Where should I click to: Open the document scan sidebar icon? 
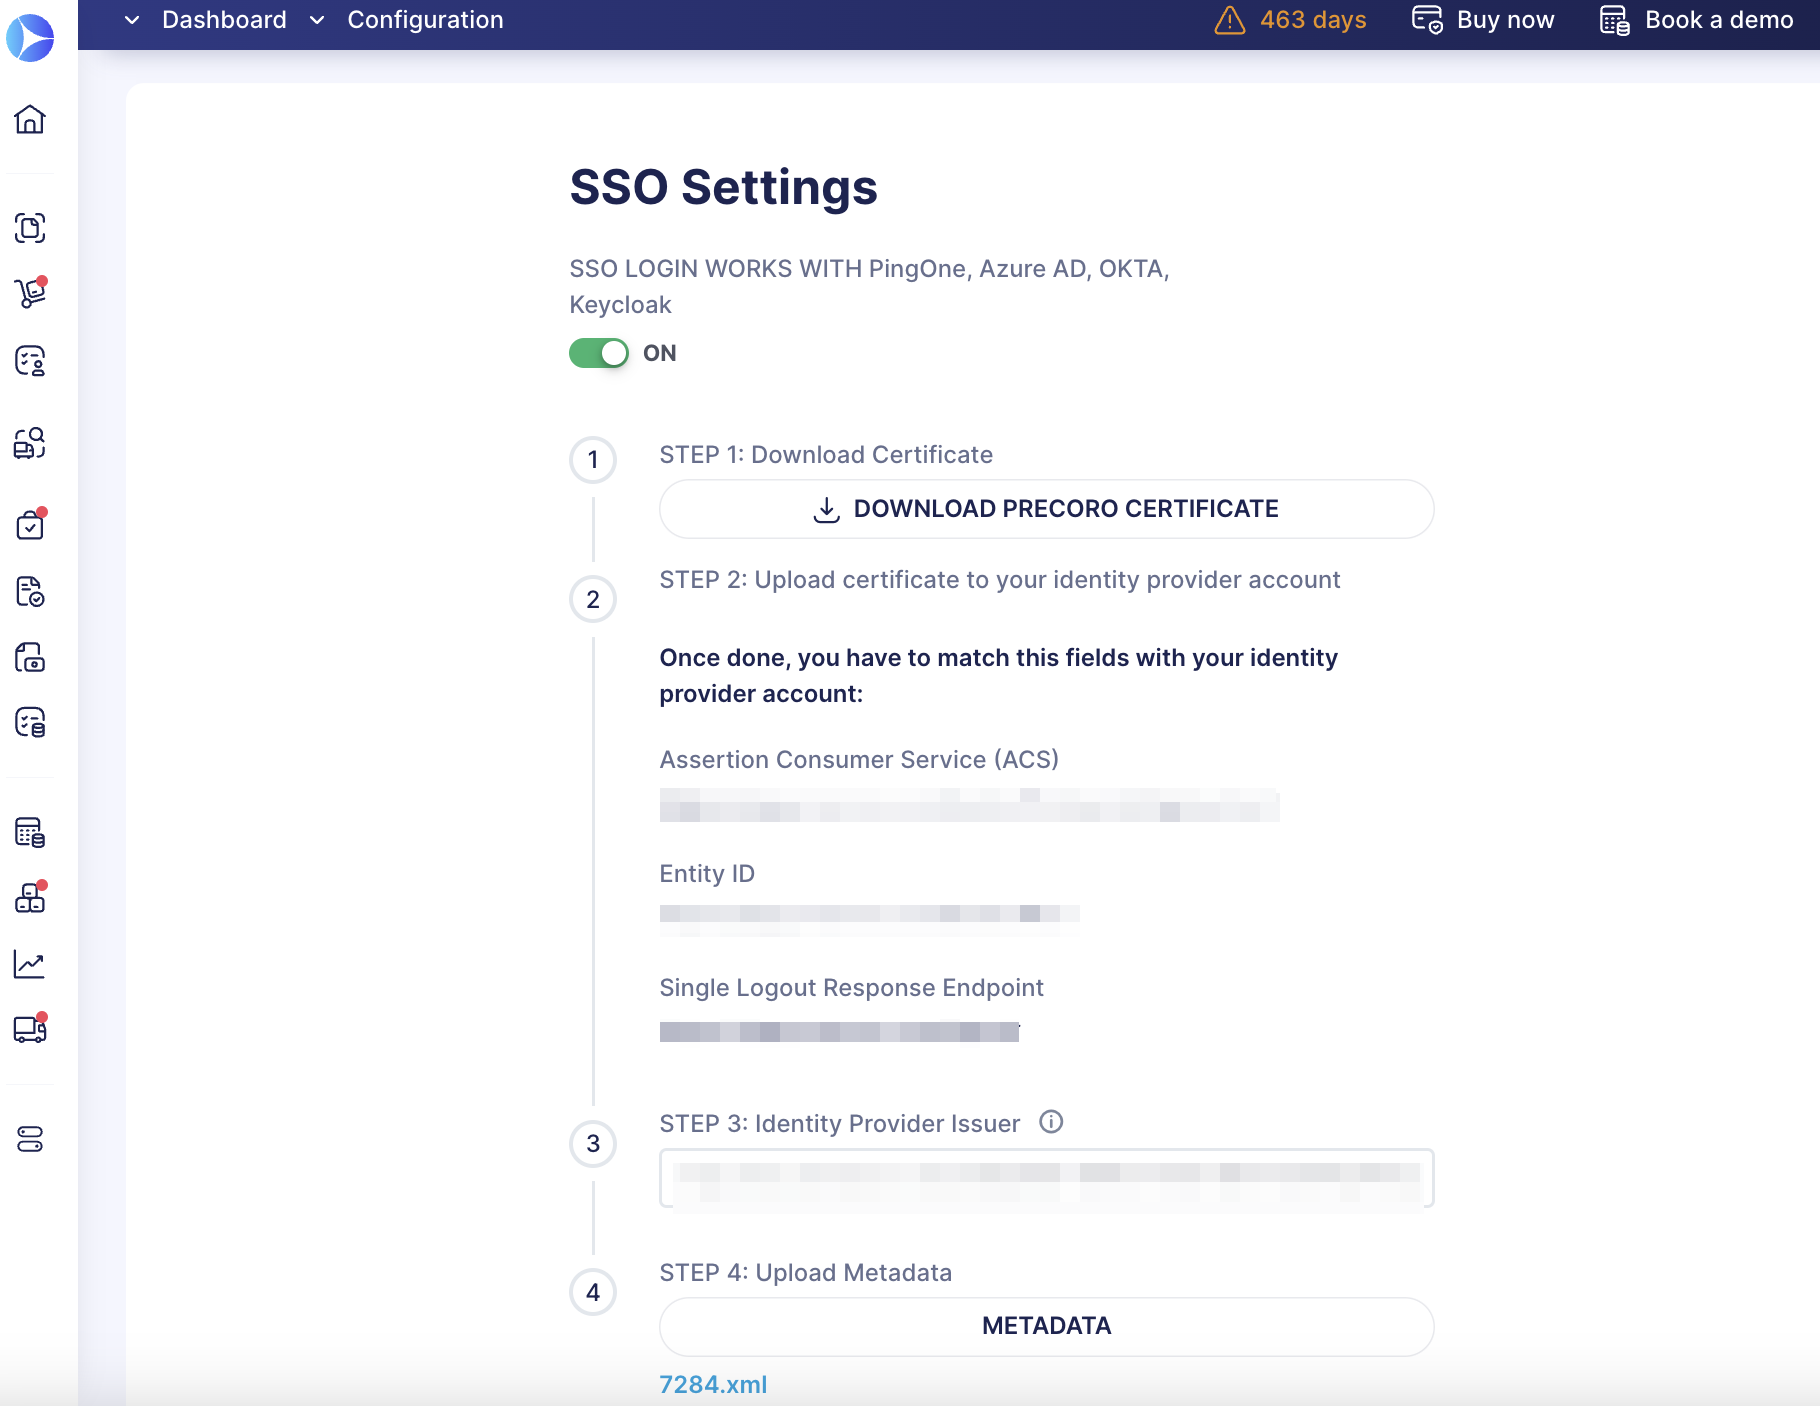pyautogui.click(x=30, y=228)
